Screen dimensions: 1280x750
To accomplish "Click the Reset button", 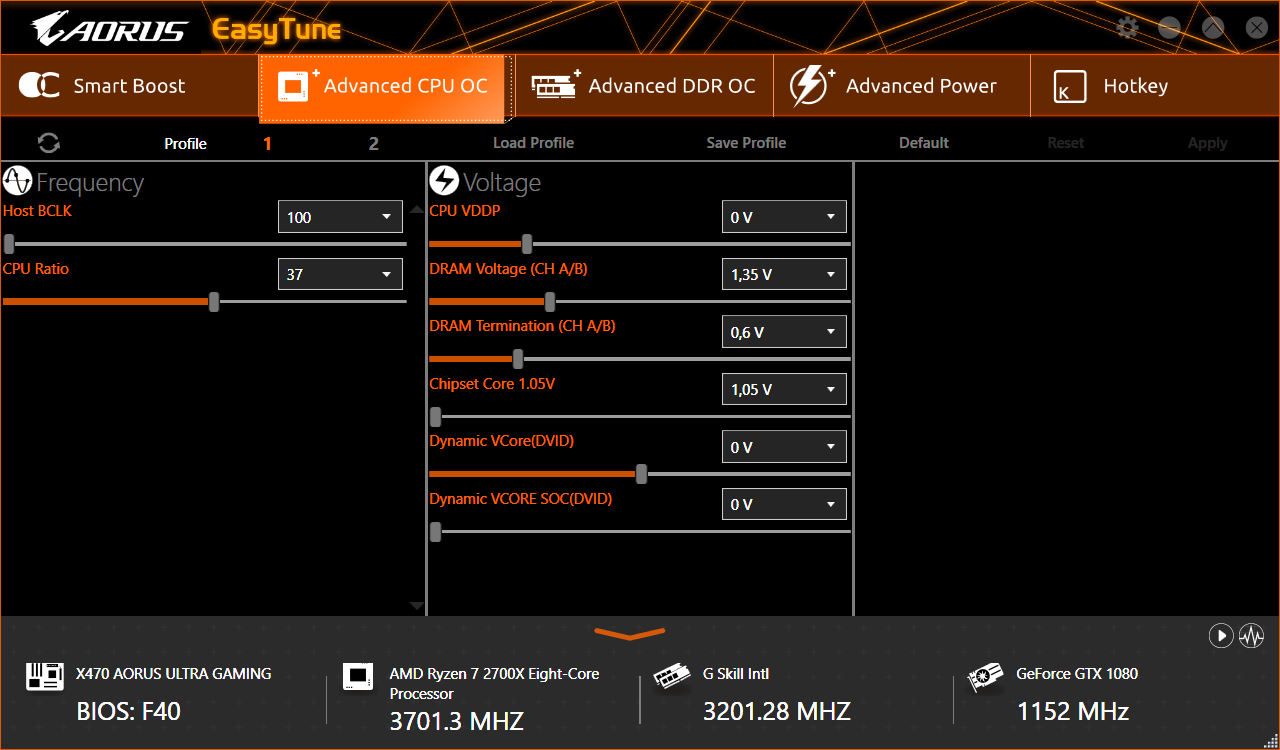I will [1065, 143].
